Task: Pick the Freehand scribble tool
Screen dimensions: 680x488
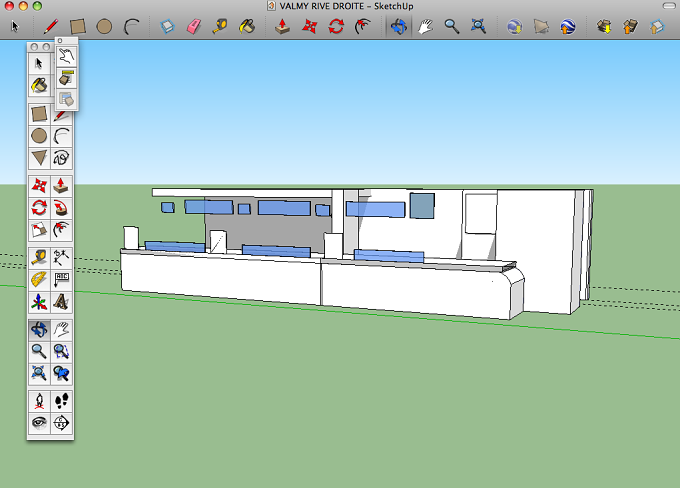Action: (61, 157)
